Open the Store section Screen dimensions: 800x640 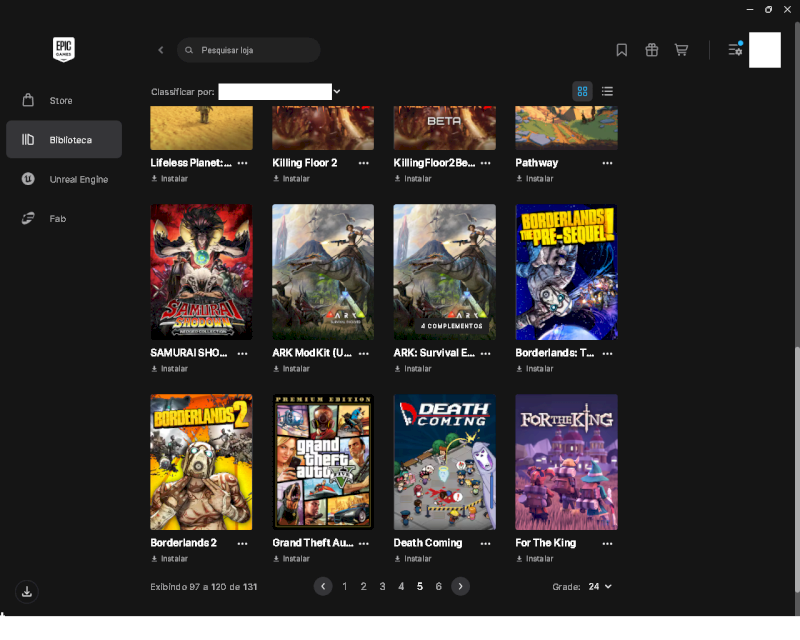[x=64, y=101]
